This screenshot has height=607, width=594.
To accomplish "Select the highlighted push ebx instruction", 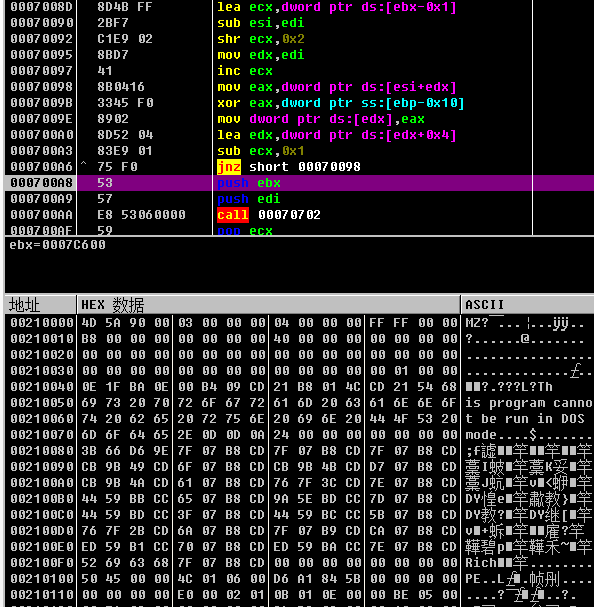I will (249, 183).
